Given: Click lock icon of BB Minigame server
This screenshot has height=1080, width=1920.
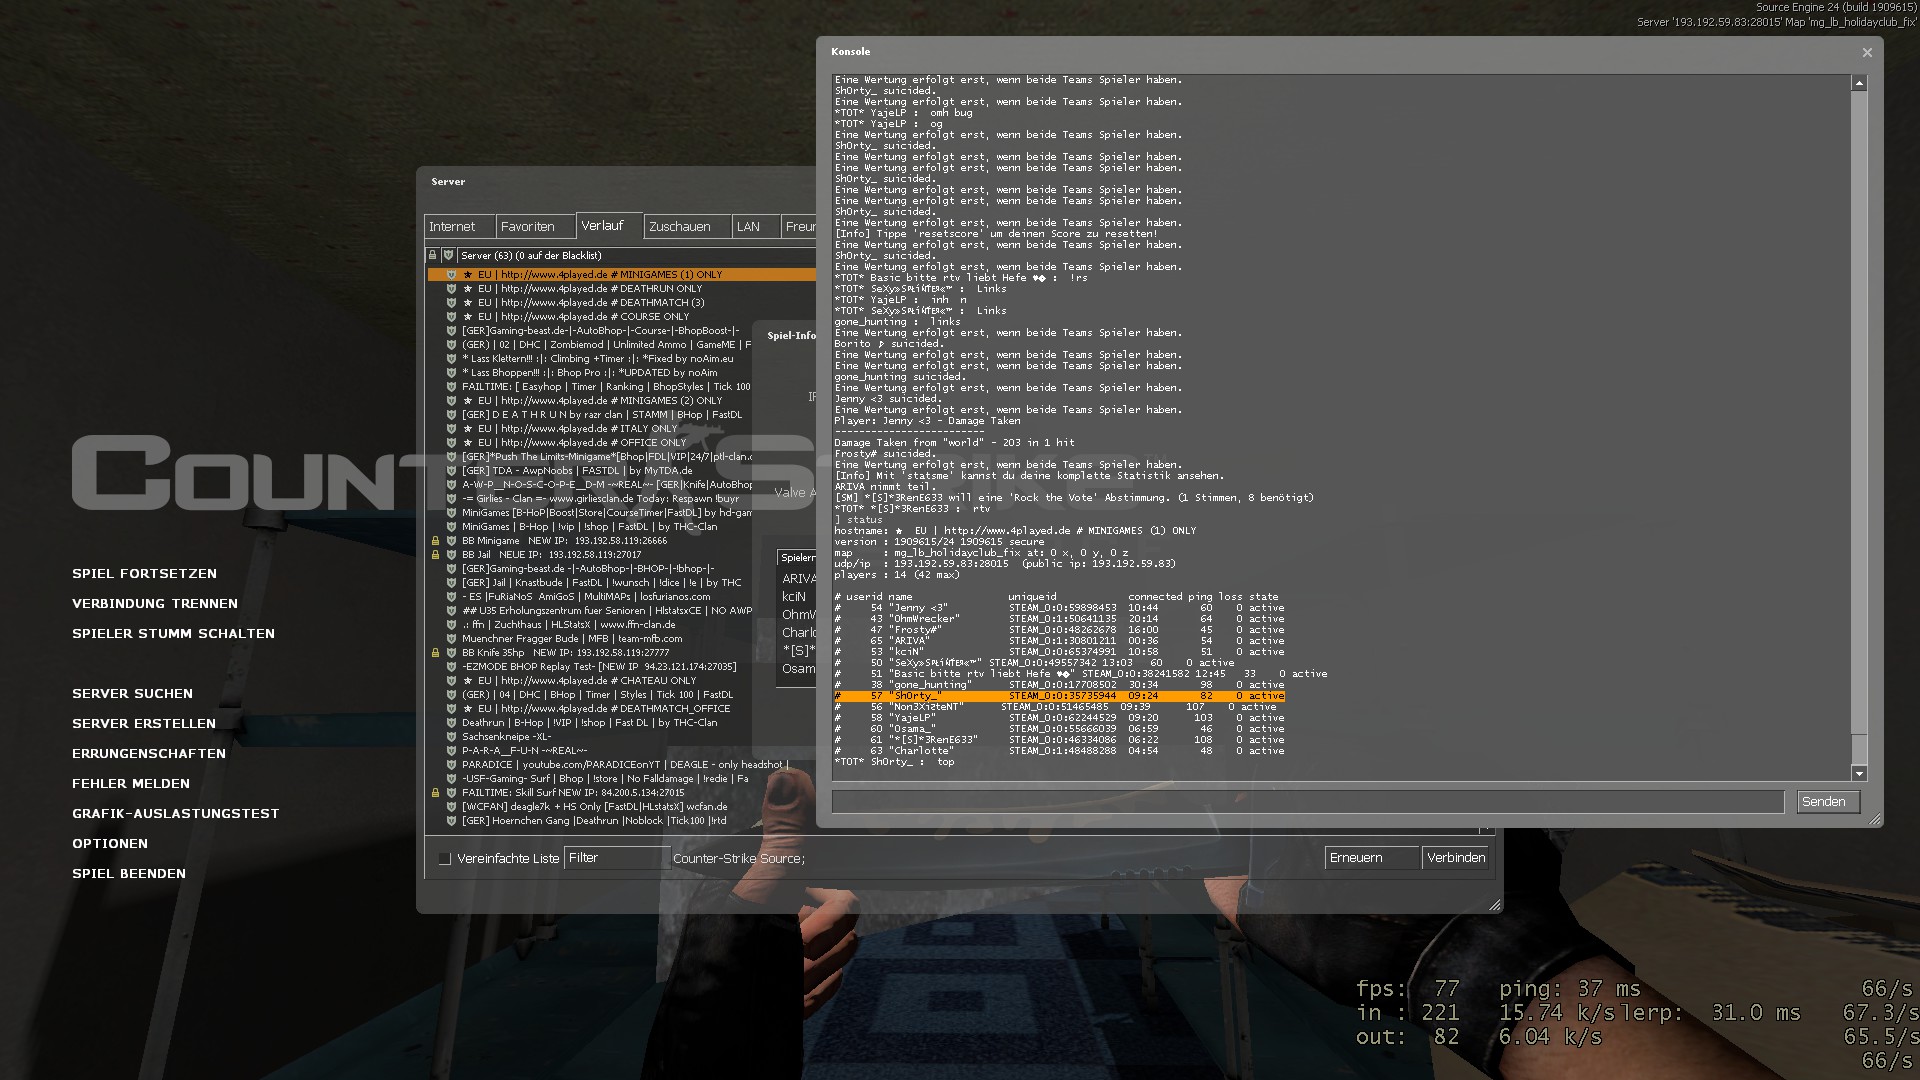Looking at the screenshot, I should click(x=435, y=540).
